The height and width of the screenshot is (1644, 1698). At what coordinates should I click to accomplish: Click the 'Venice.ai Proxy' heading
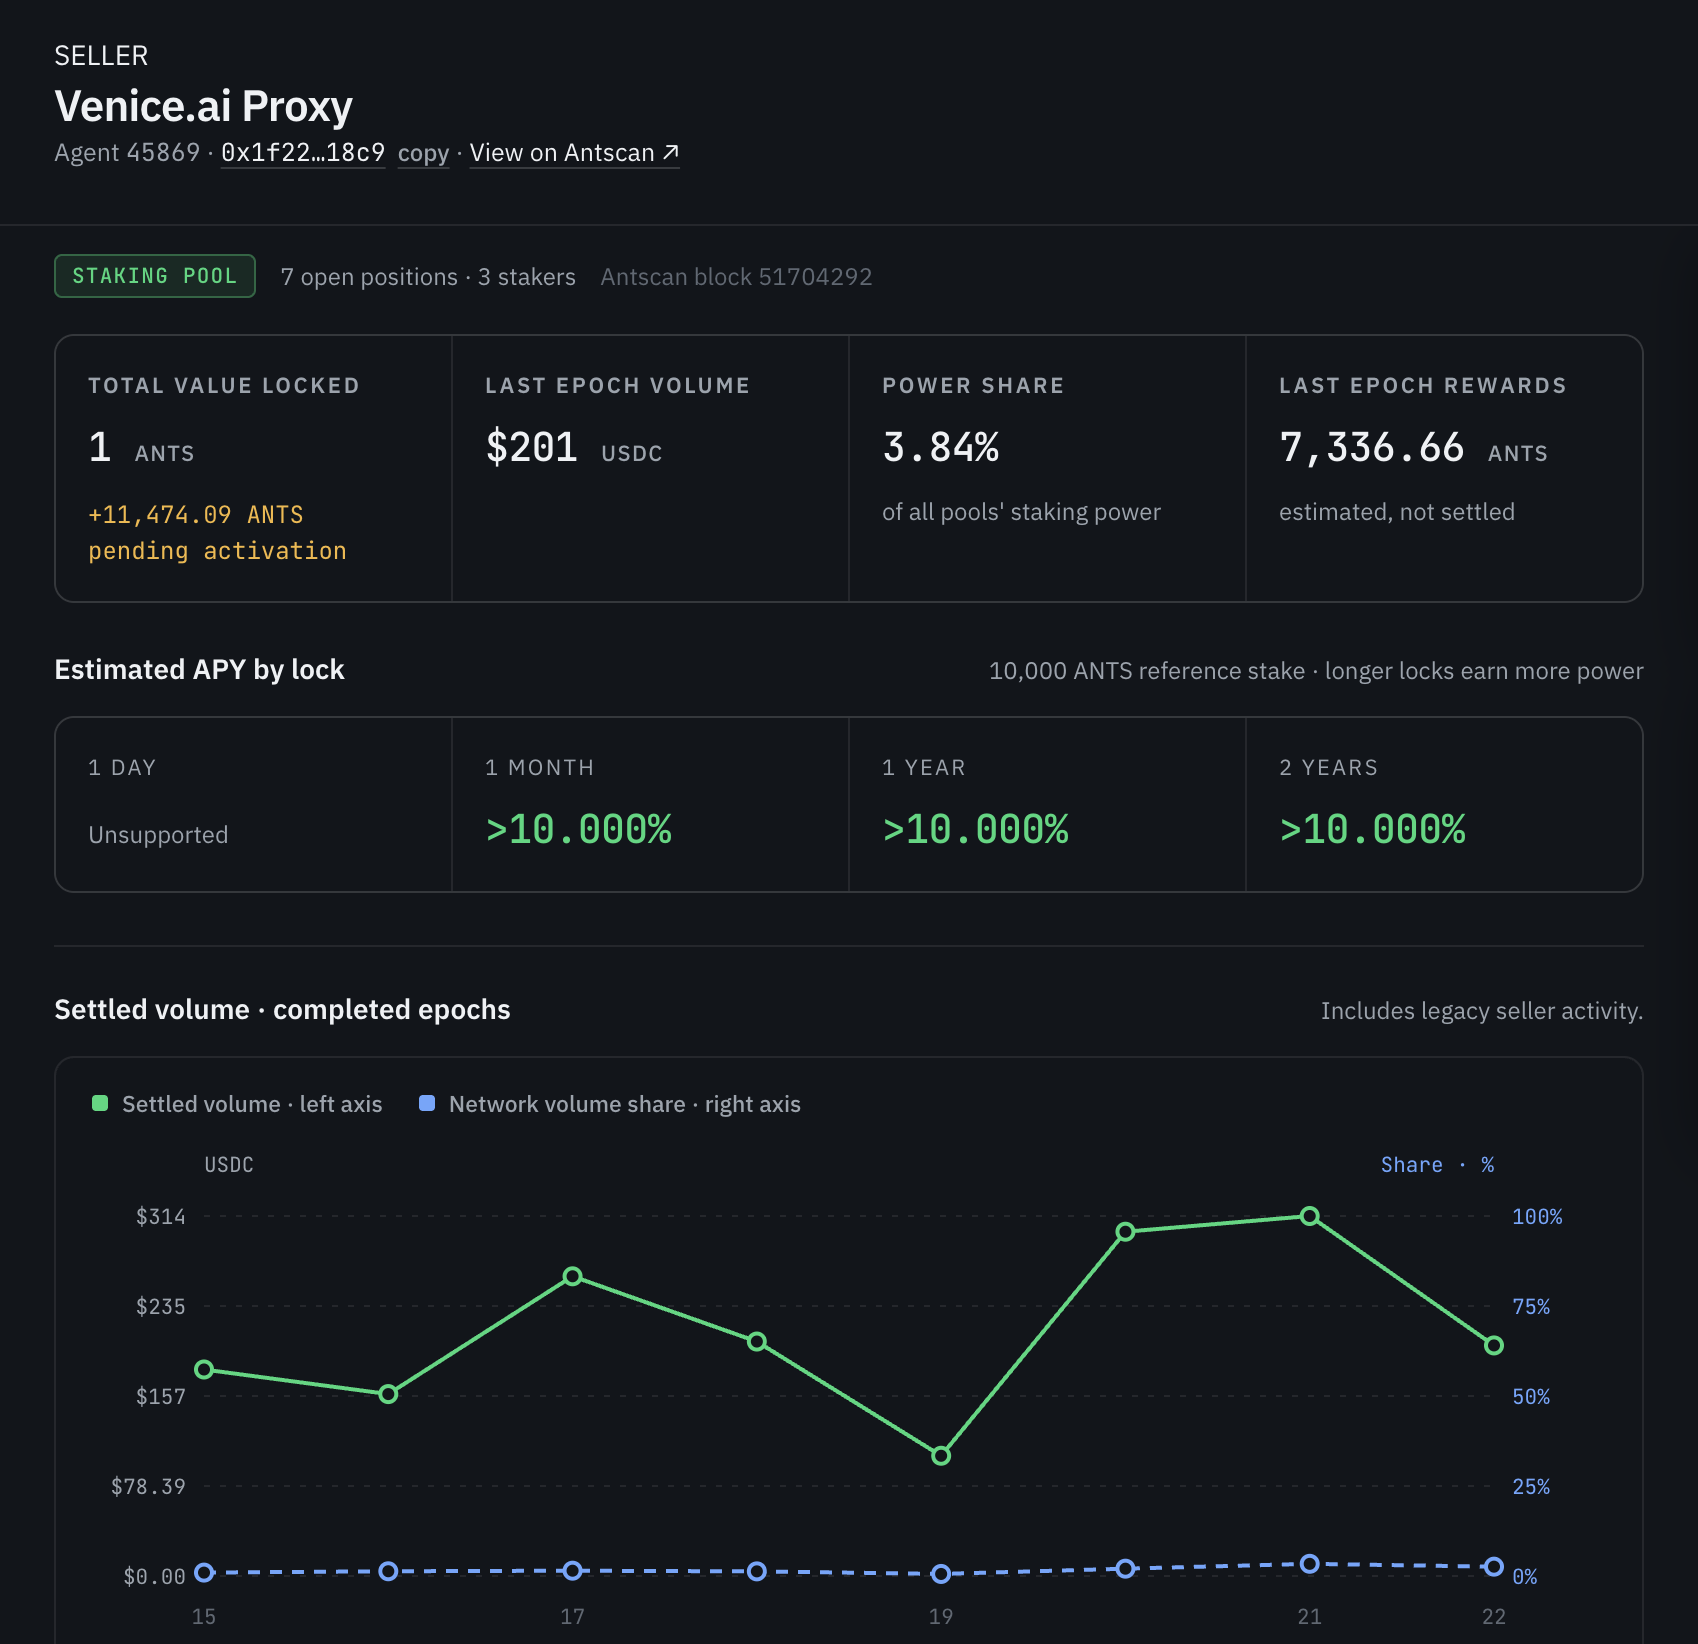pyautogui.click(x=204, y=106)
